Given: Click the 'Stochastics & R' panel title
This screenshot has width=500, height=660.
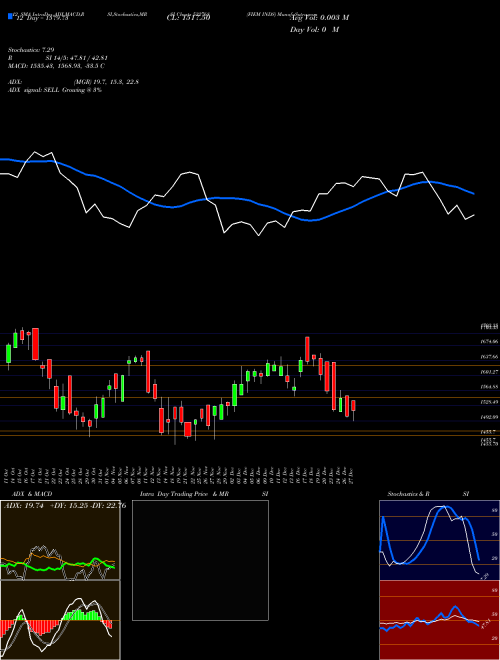Looking at the screenshot, I should (408, 494).
